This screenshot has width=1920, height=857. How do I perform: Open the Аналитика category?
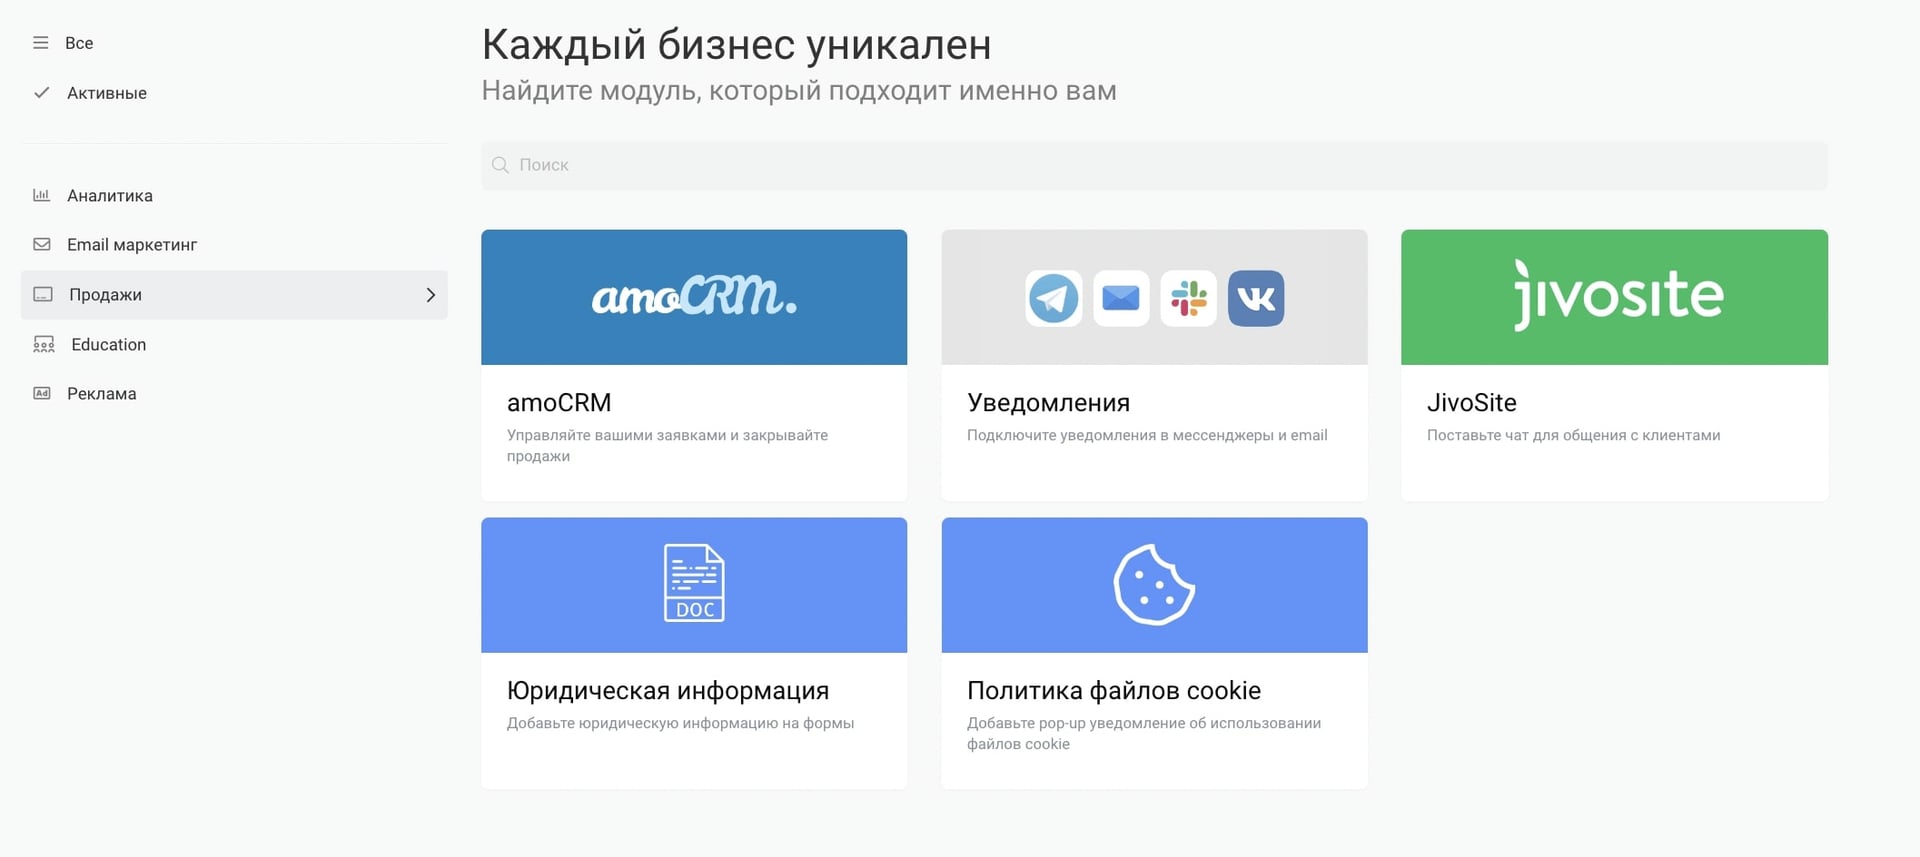pyautogui.click(x=110, y=196)
